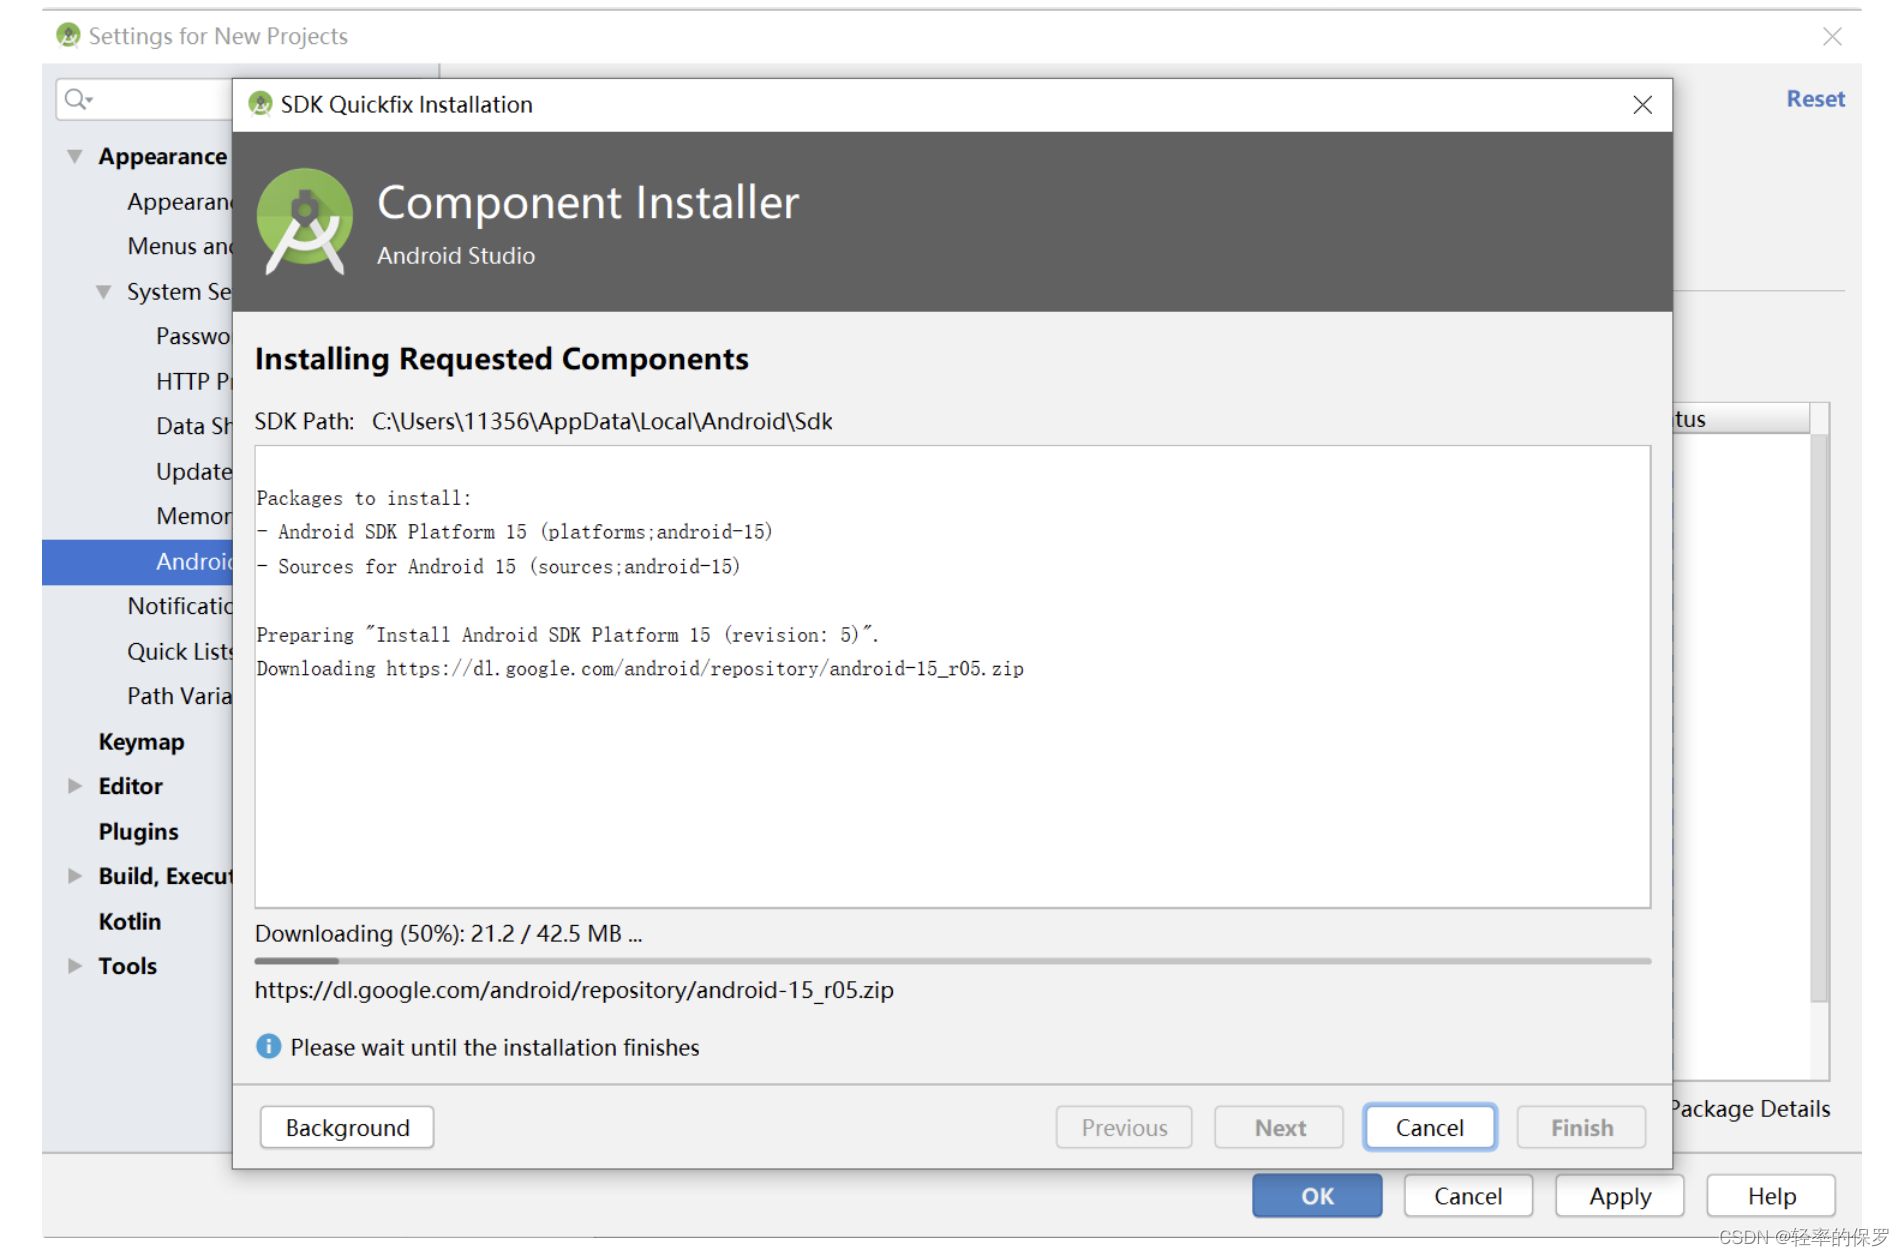This screenshot has width=1904, height=1256.
Task: Collapse the Appearance tree section
Action: [x=74, y=156]
